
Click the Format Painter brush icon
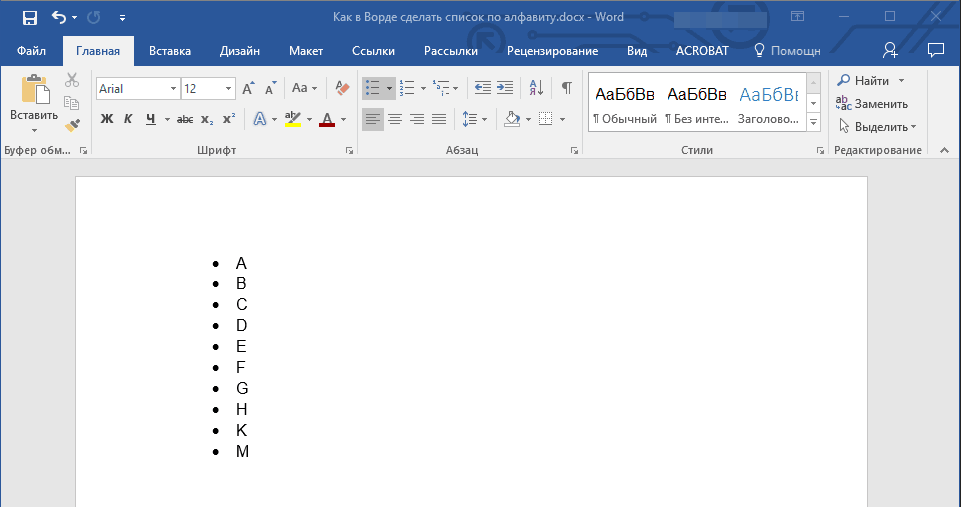point(72,126)
